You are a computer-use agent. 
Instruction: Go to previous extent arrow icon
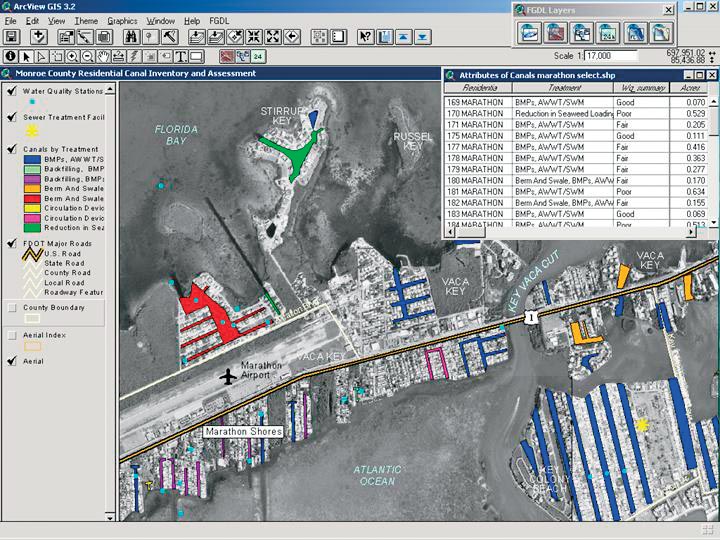click(x=292, y=37)
